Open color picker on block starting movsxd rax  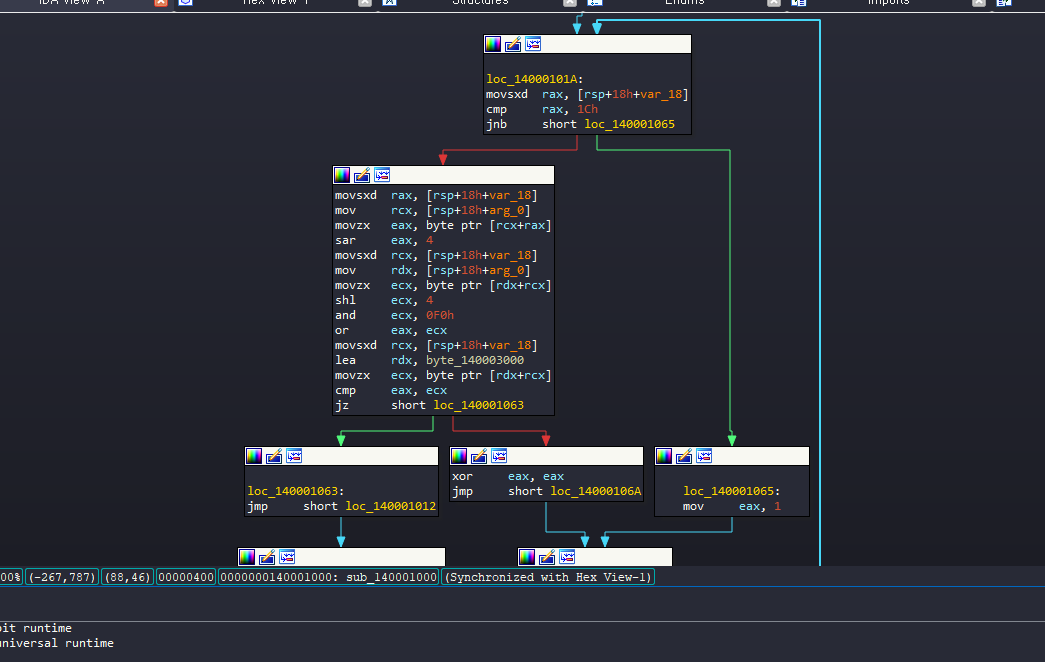(x=342, y=175)
